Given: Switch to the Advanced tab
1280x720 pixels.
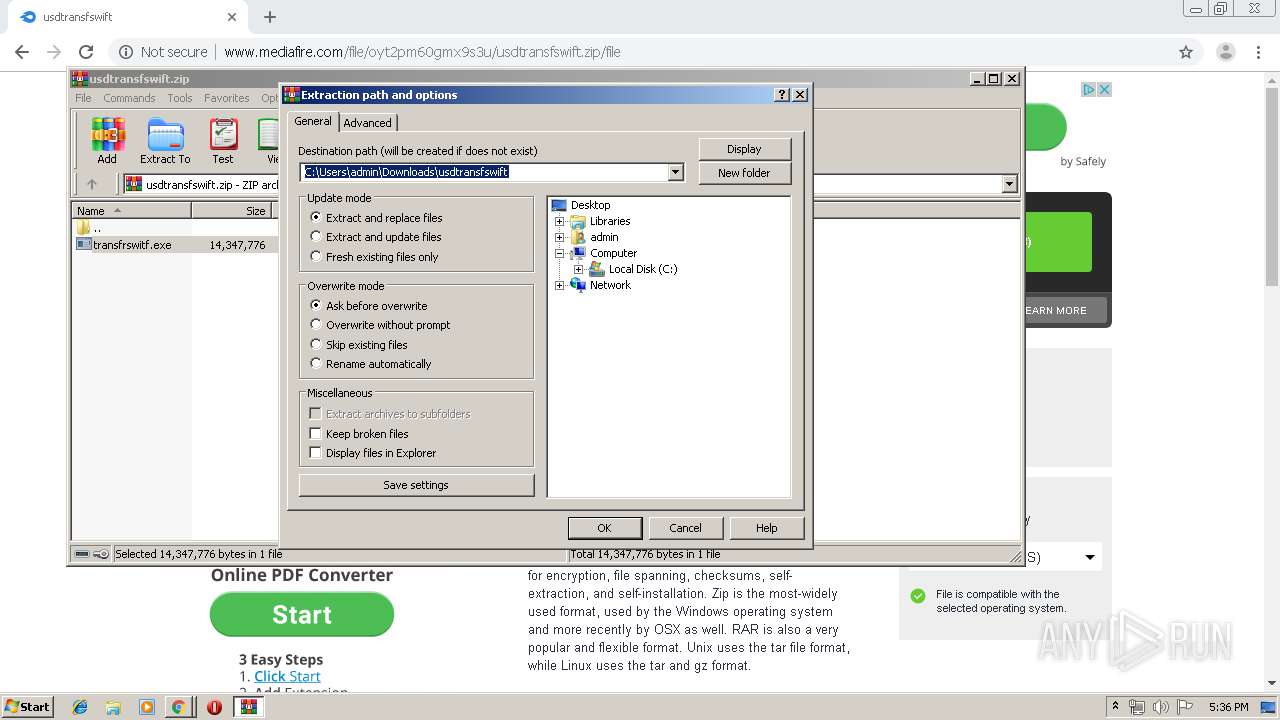Looking at the screenshot, I should pyautogui.click(x=368, y=123).
